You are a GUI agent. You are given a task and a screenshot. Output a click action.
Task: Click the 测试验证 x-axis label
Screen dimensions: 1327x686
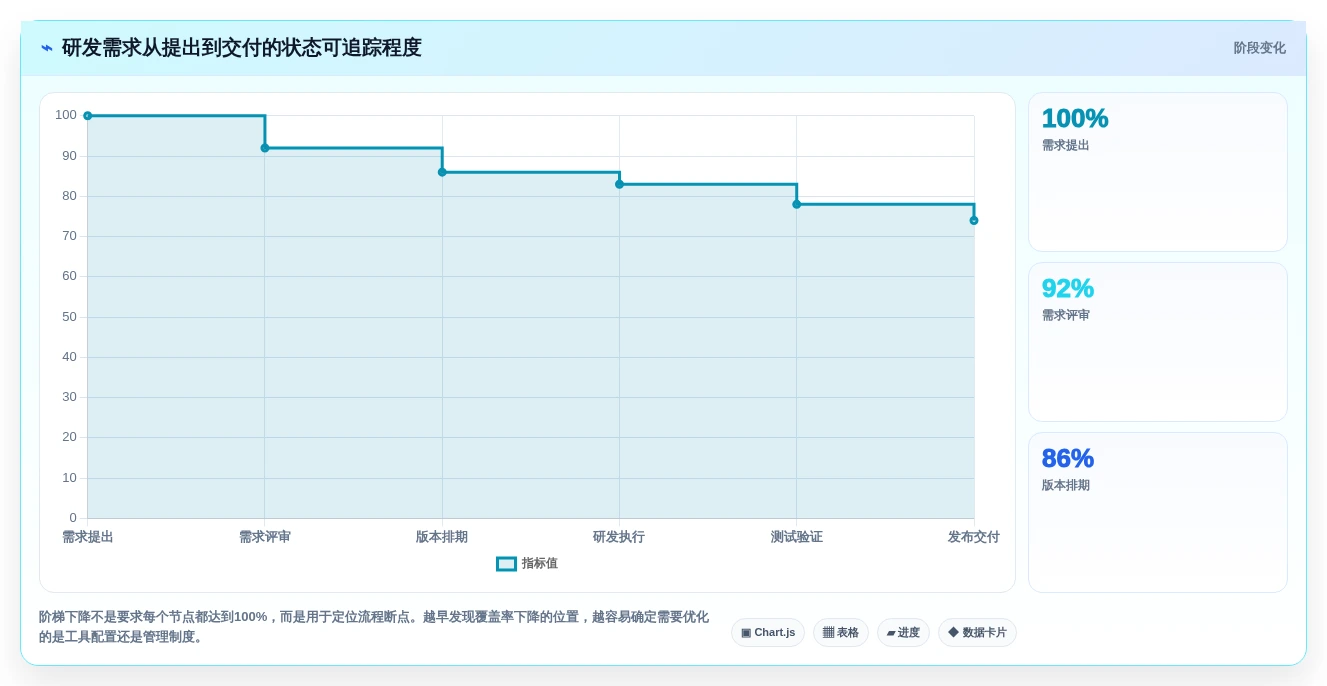[x=797, y=537]
